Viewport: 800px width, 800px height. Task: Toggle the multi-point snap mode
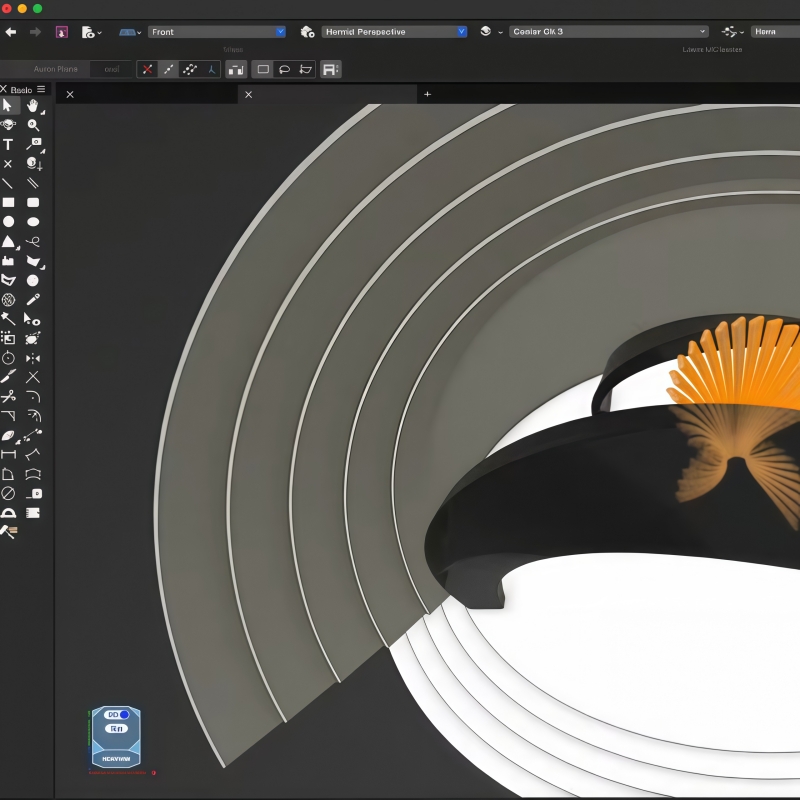(x=190, y=69)
